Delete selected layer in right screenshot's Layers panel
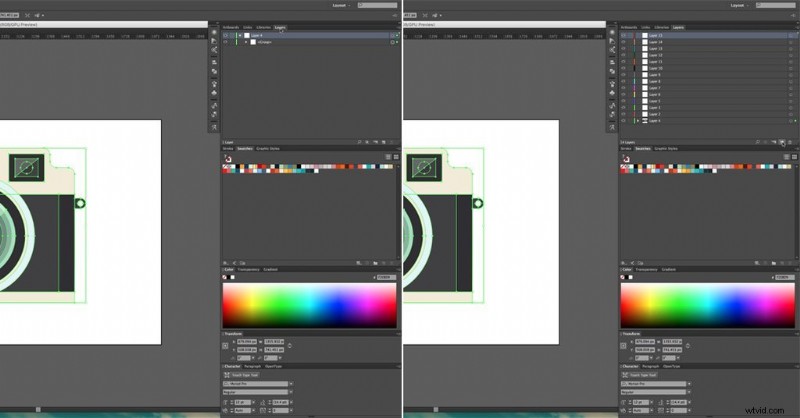 [x=790, y=142]
